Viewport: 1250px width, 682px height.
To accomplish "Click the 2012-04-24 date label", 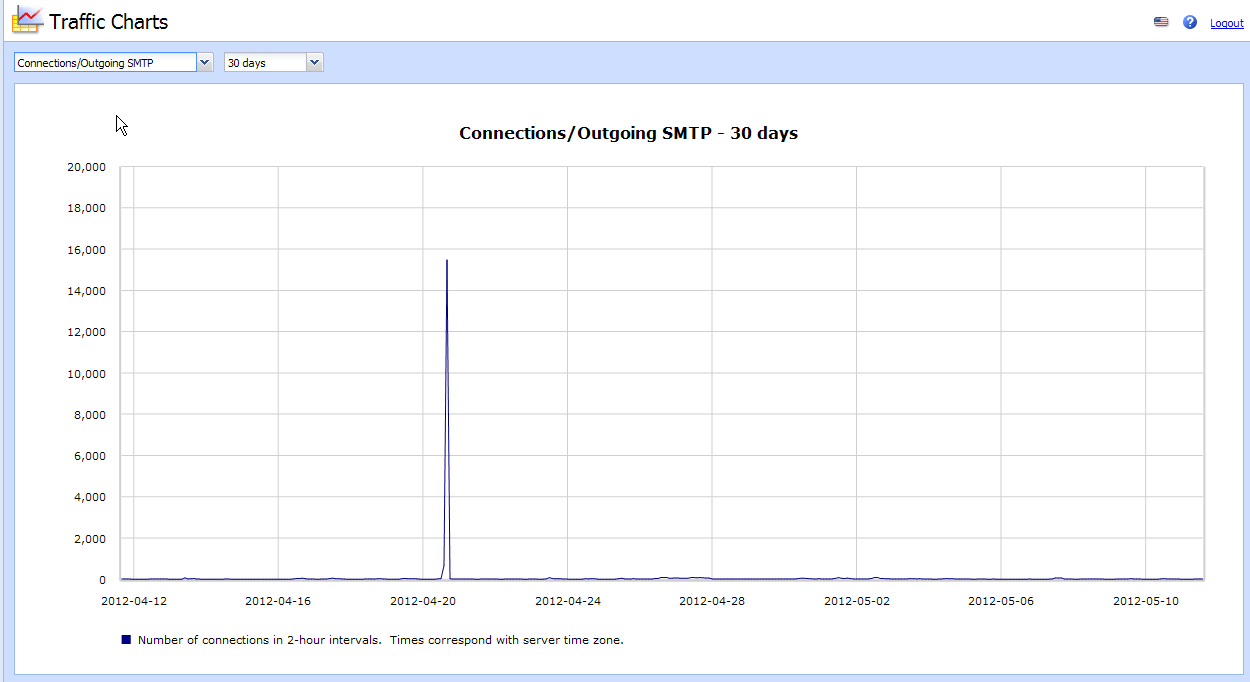I will 568,602.
